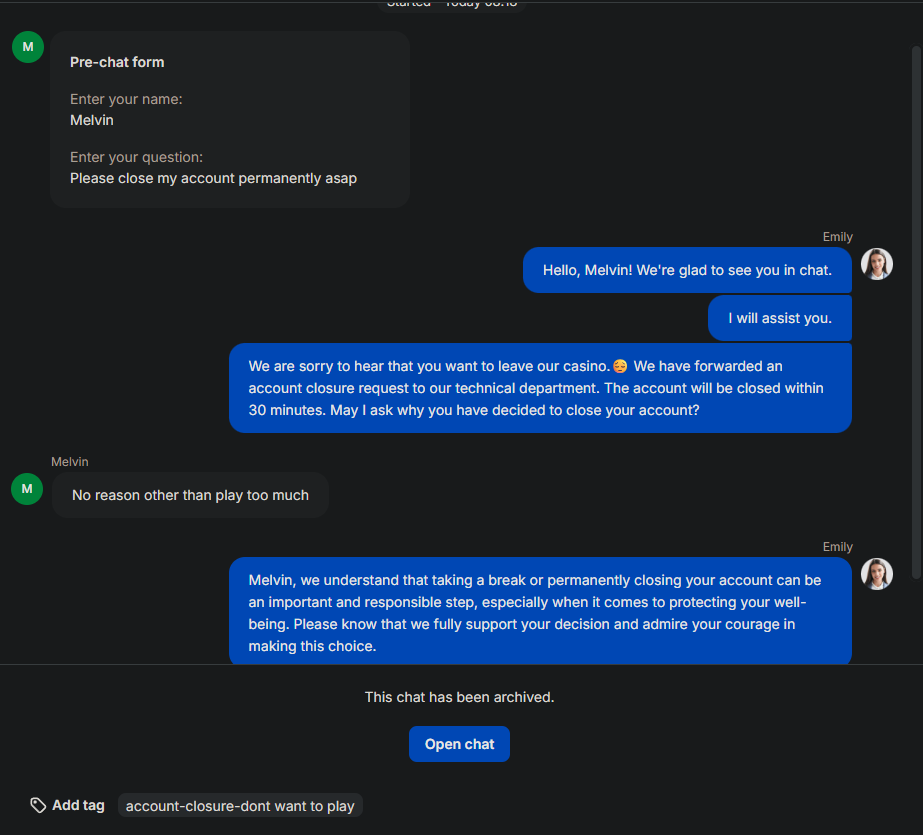
Task: Click 'This chat has been archived.' notice
Action: 459,697
